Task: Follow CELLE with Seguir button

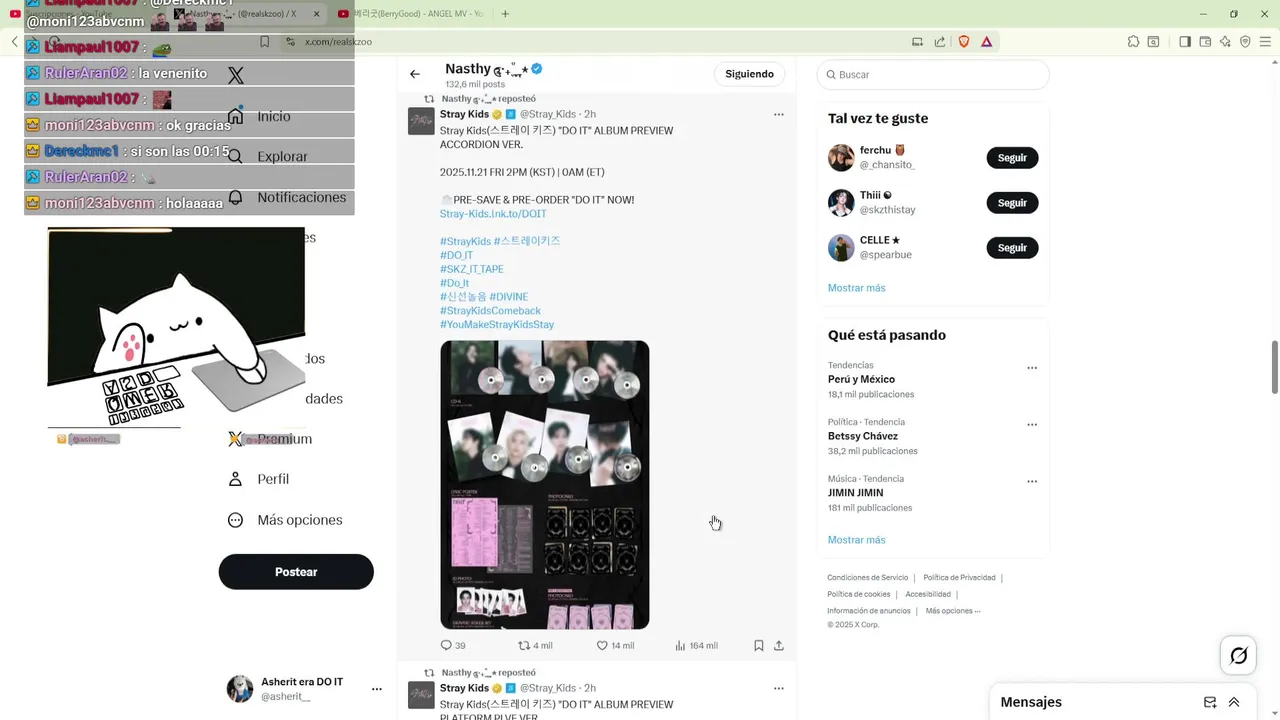Action: coord(1012,248)
